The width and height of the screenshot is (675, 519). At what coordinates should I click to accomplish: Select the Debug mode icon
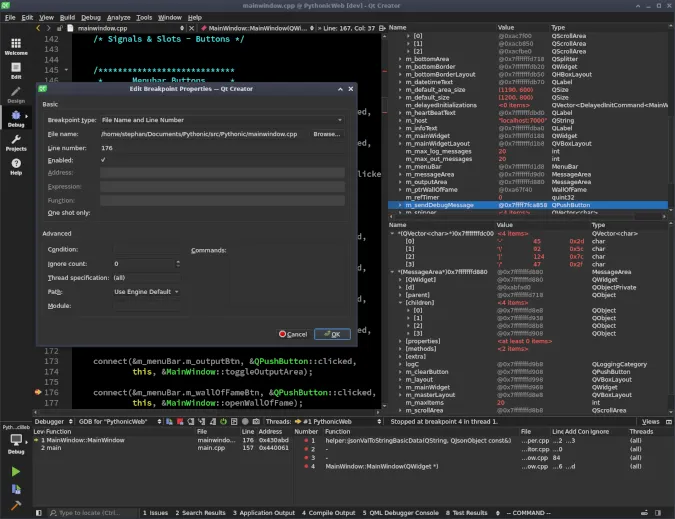pos(16,119)
